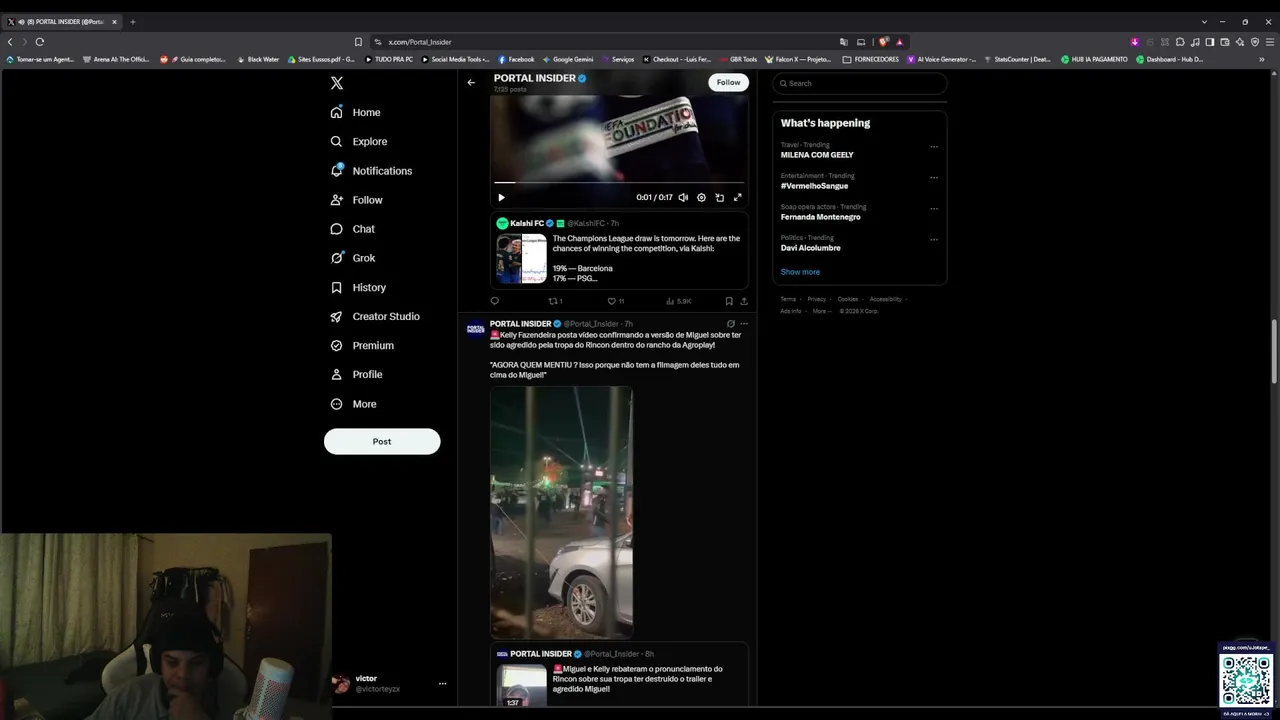Open the X logo home link

337,84
